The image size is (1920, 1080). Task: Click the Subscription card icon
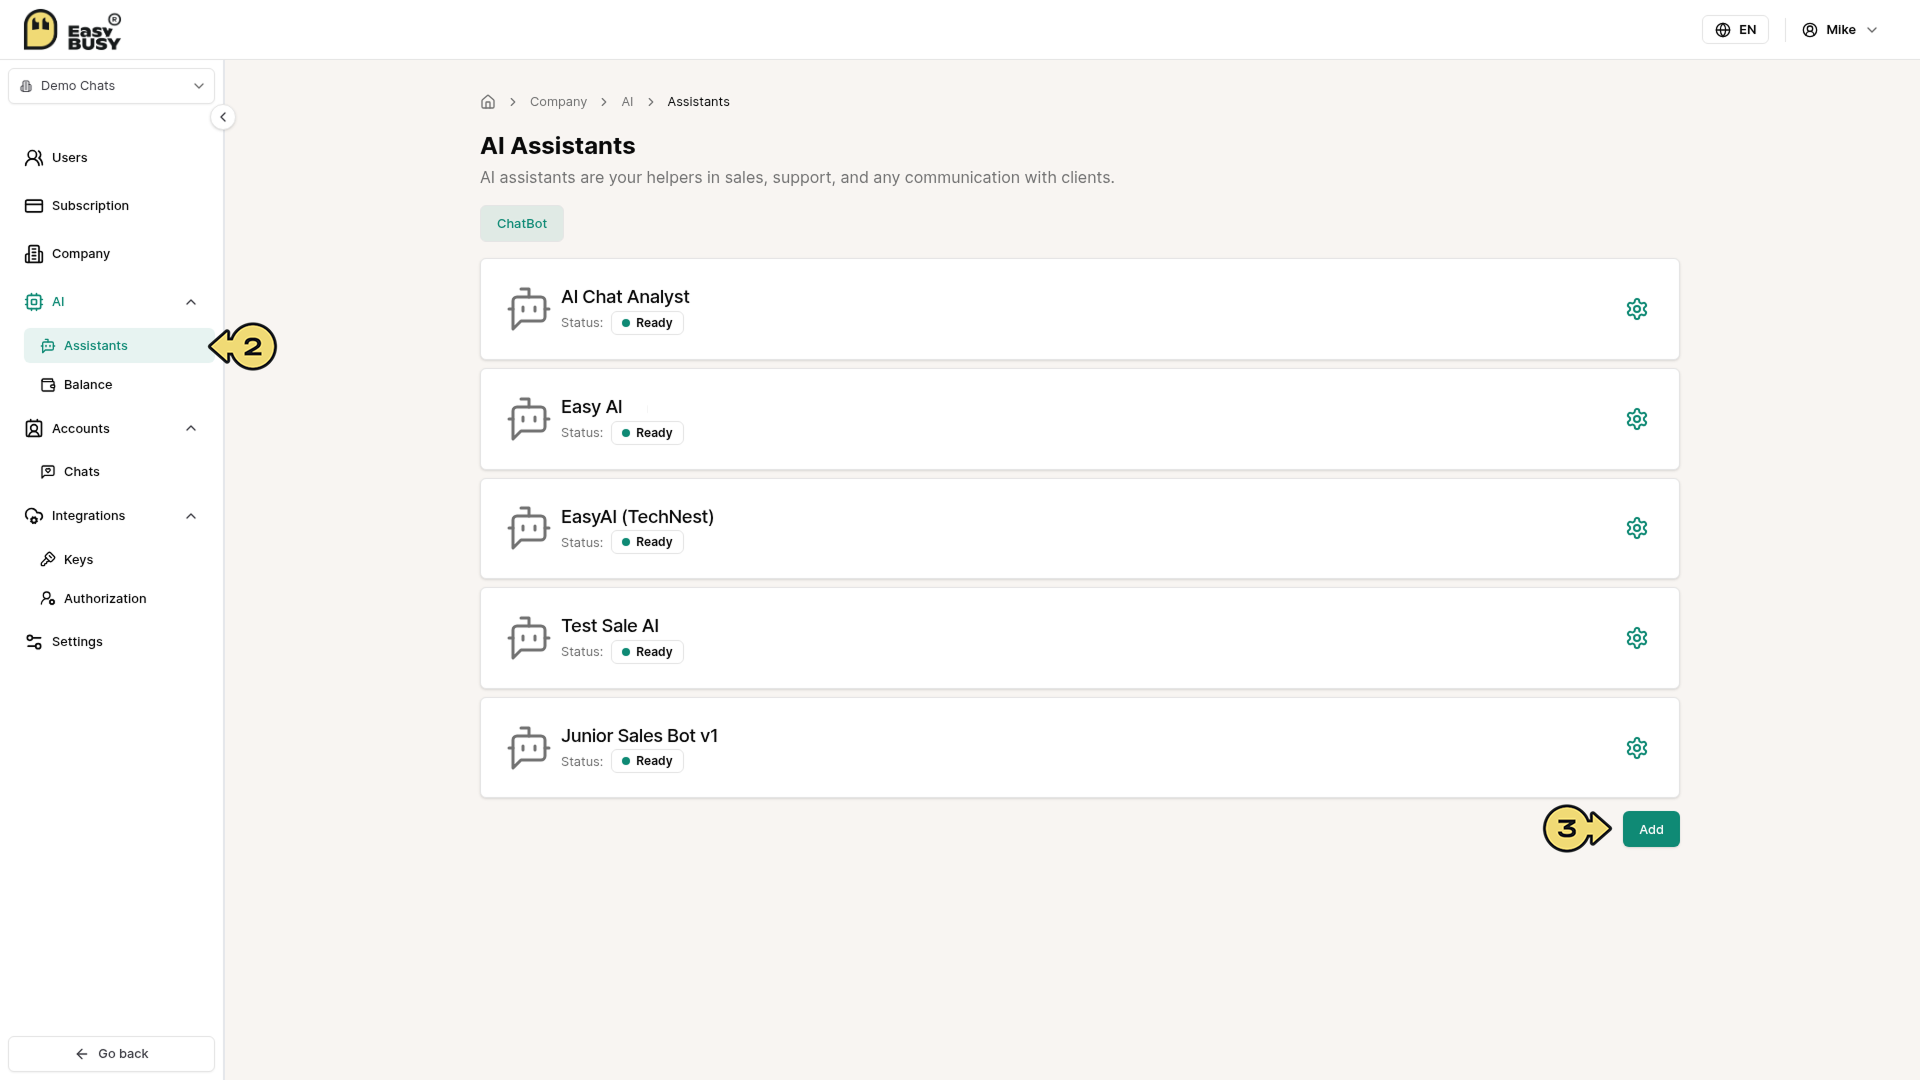tap(34, 206)
